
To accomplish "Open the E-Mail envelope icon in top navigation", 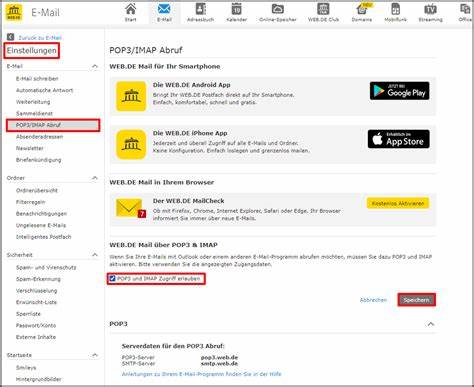I will (x=164, y=9).
